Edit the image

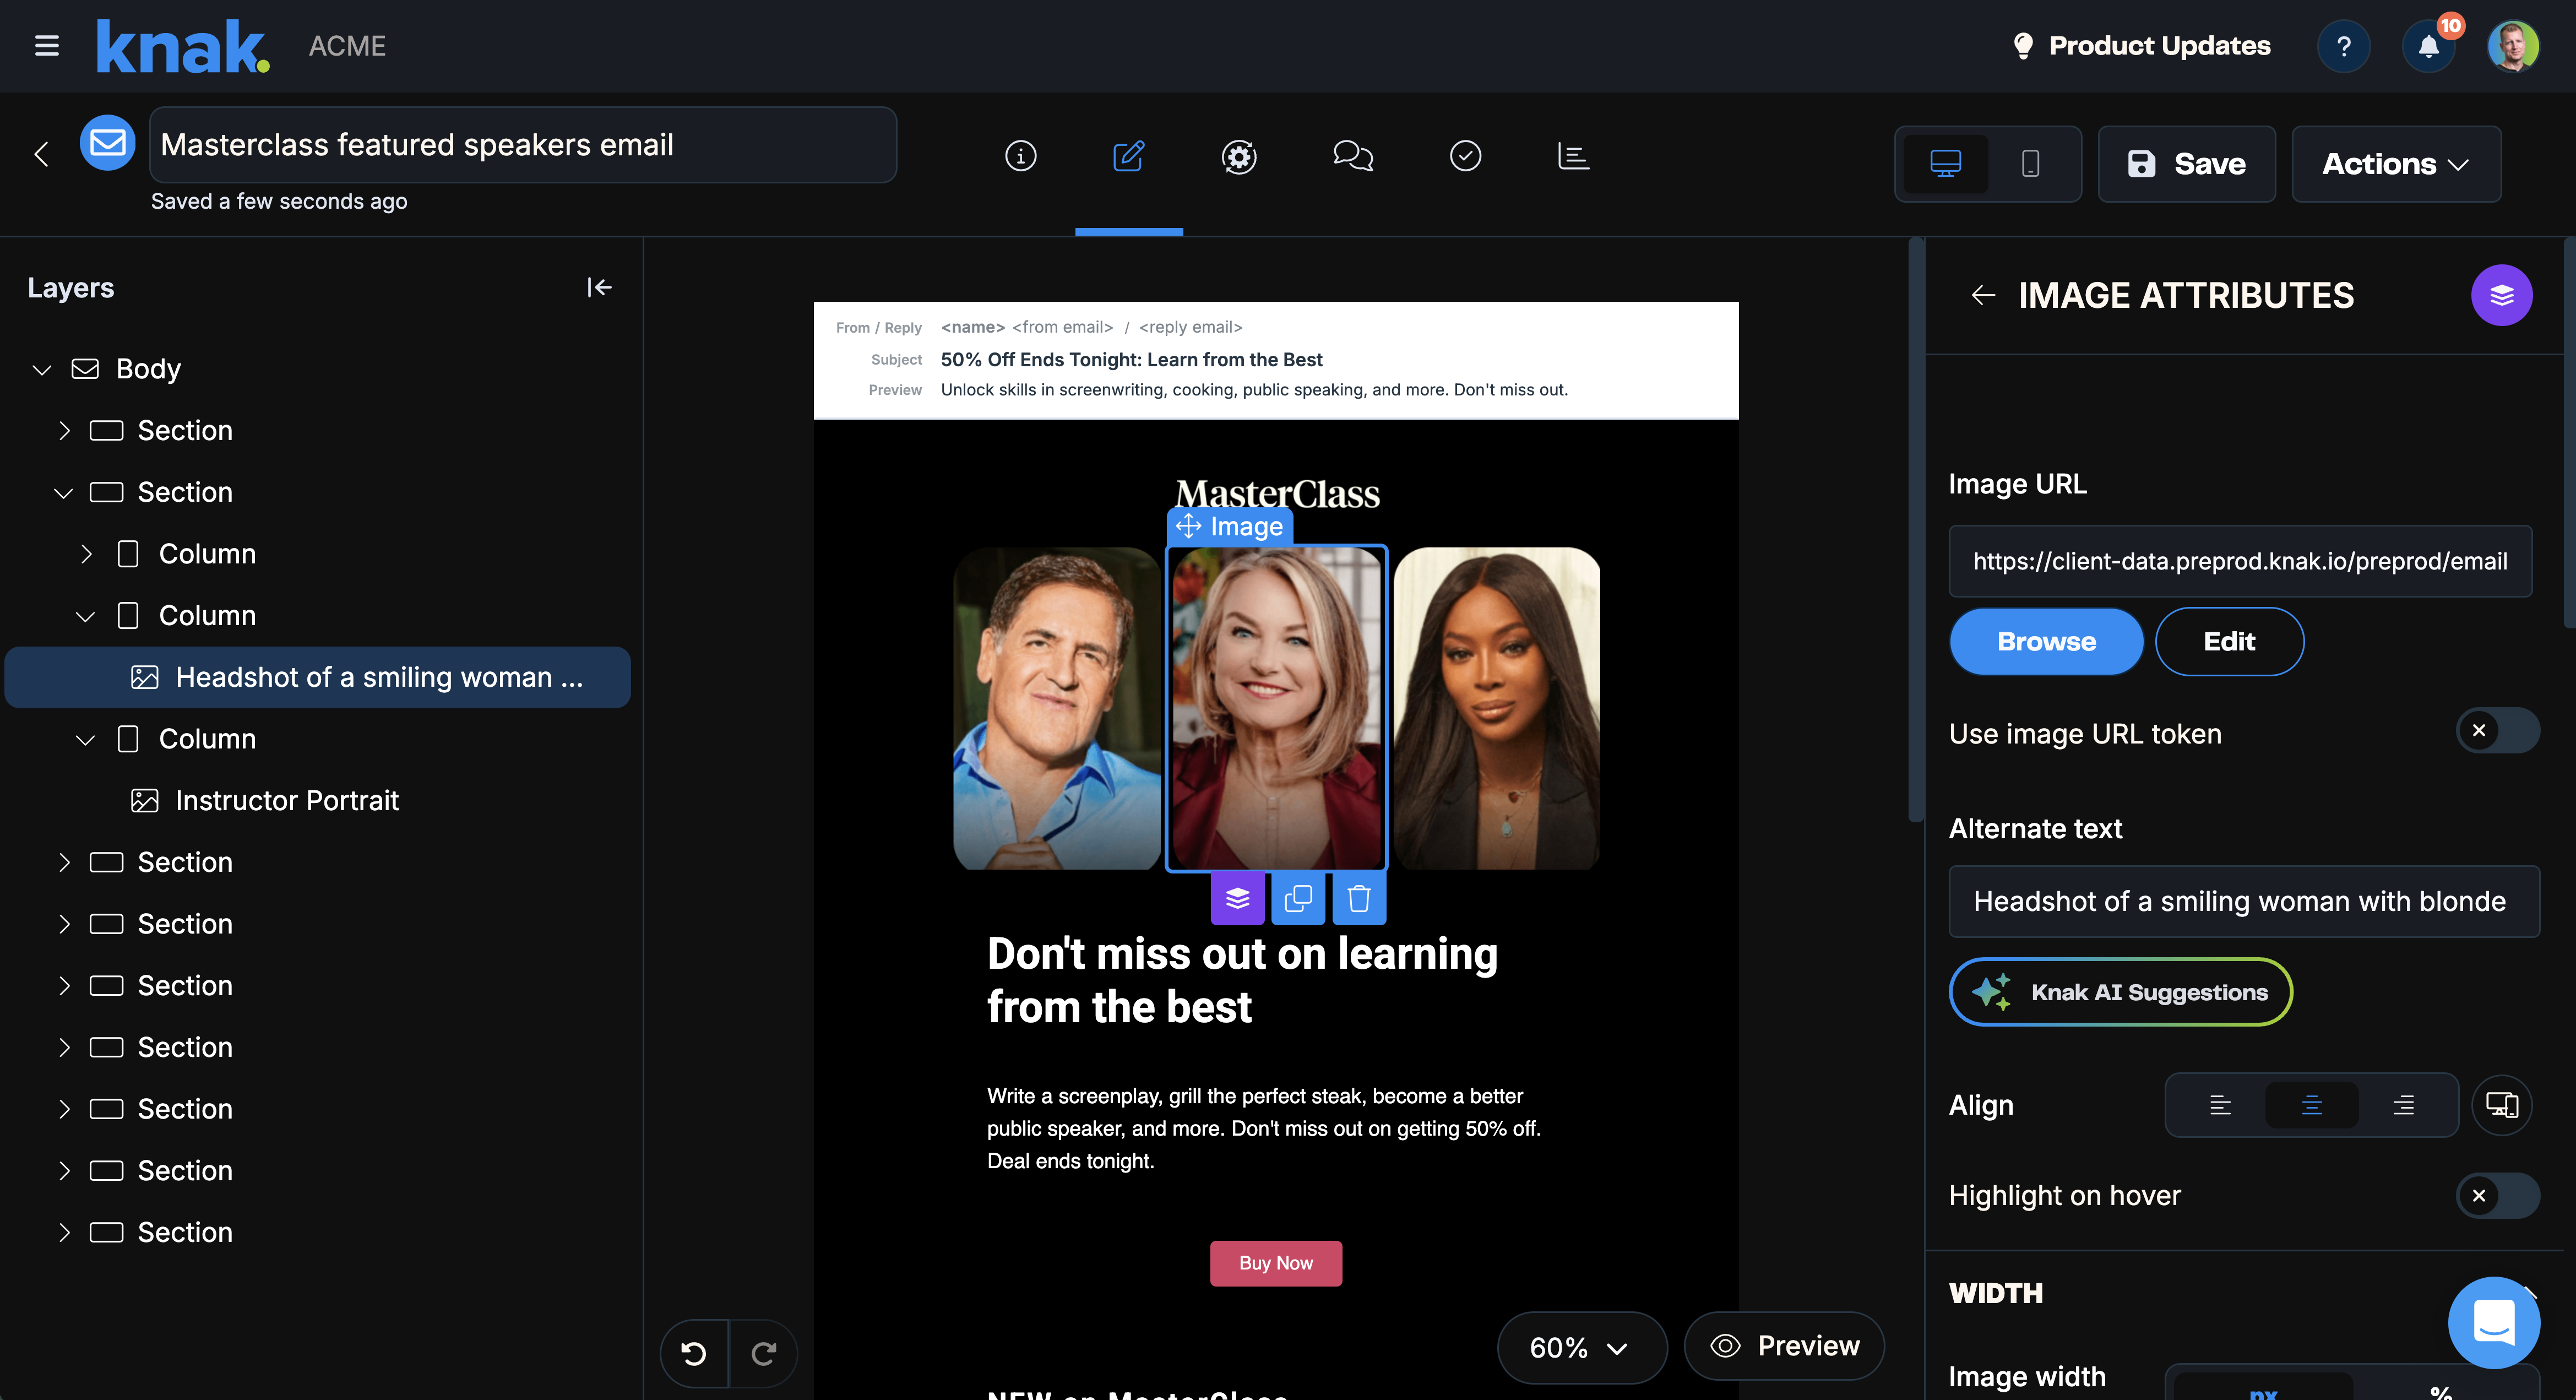pyautogui.click(x=2229, y=642)
